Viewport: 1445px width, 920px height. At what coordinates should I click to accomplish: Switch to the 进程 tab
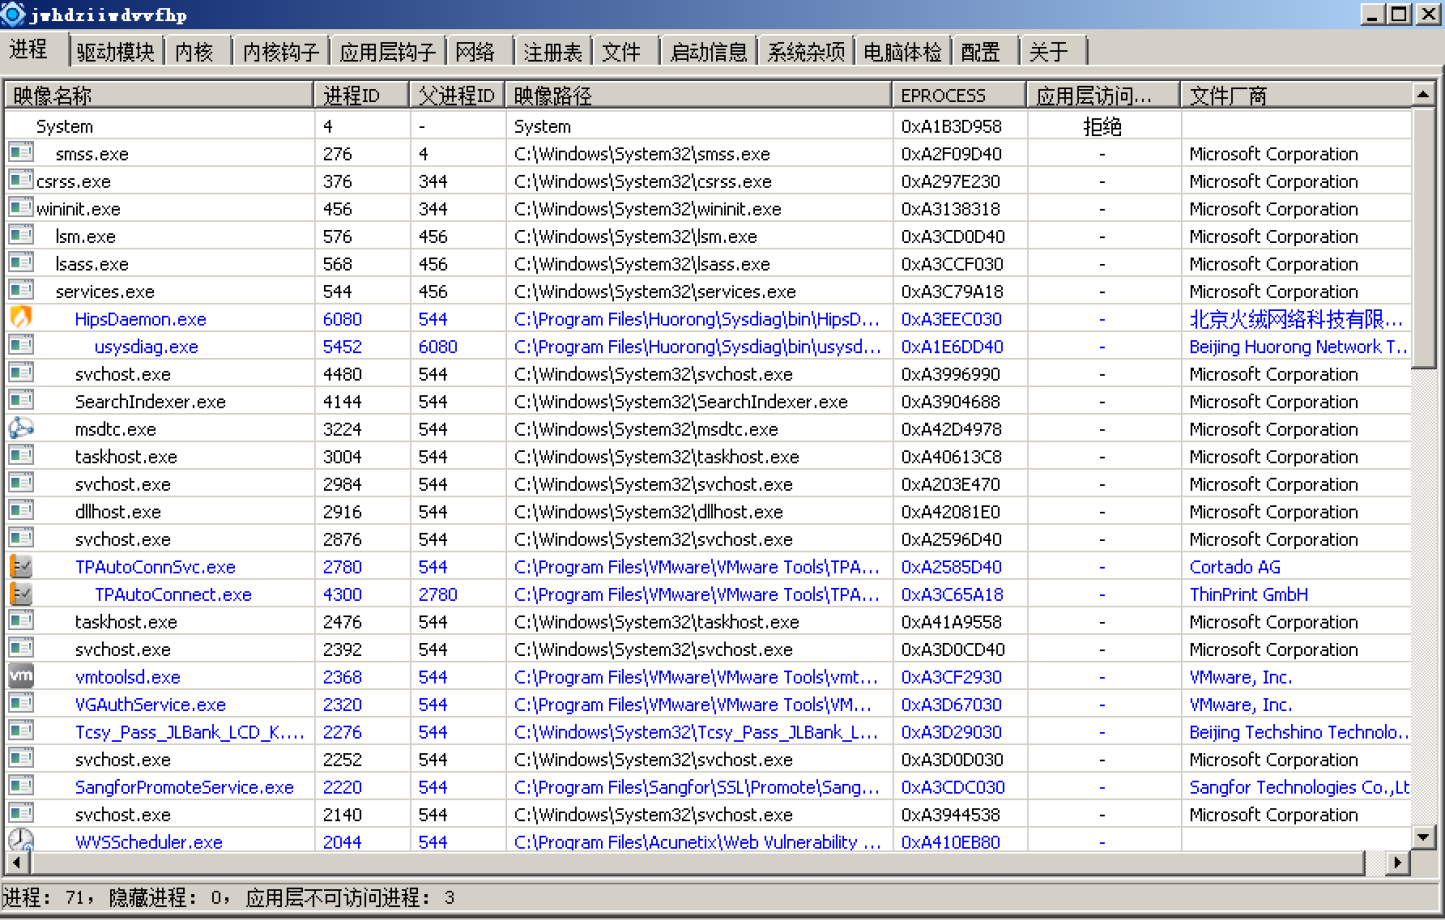point(33,50)
